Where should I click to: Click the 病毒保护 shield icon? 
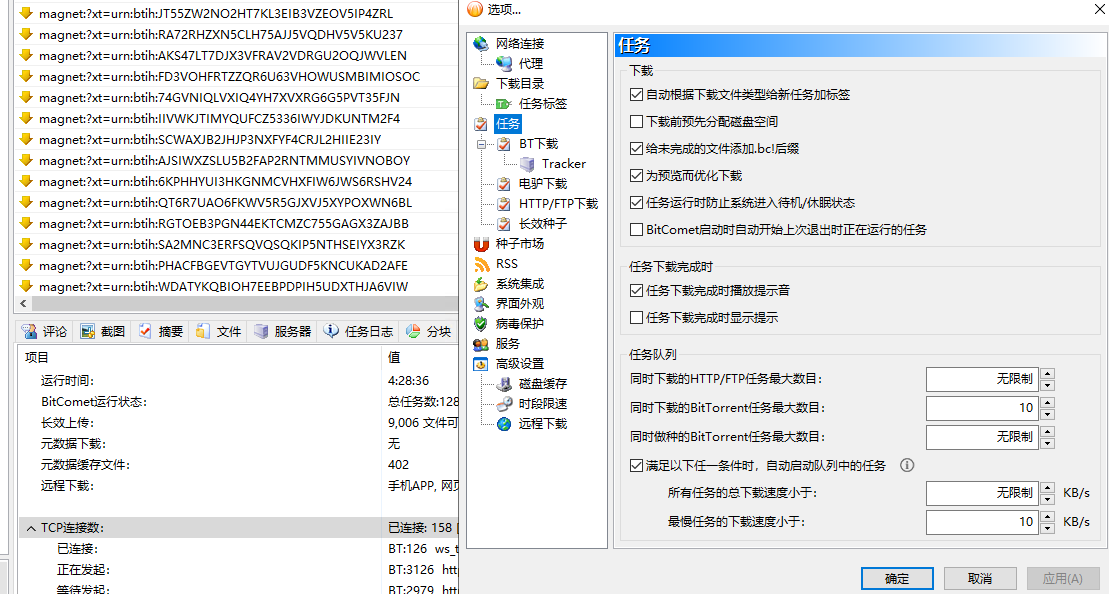coord(481,324)
